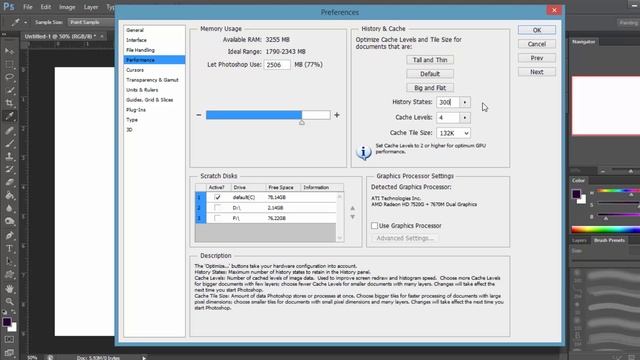Click the Prev button

pyautogui.click(x=537, y=58)
